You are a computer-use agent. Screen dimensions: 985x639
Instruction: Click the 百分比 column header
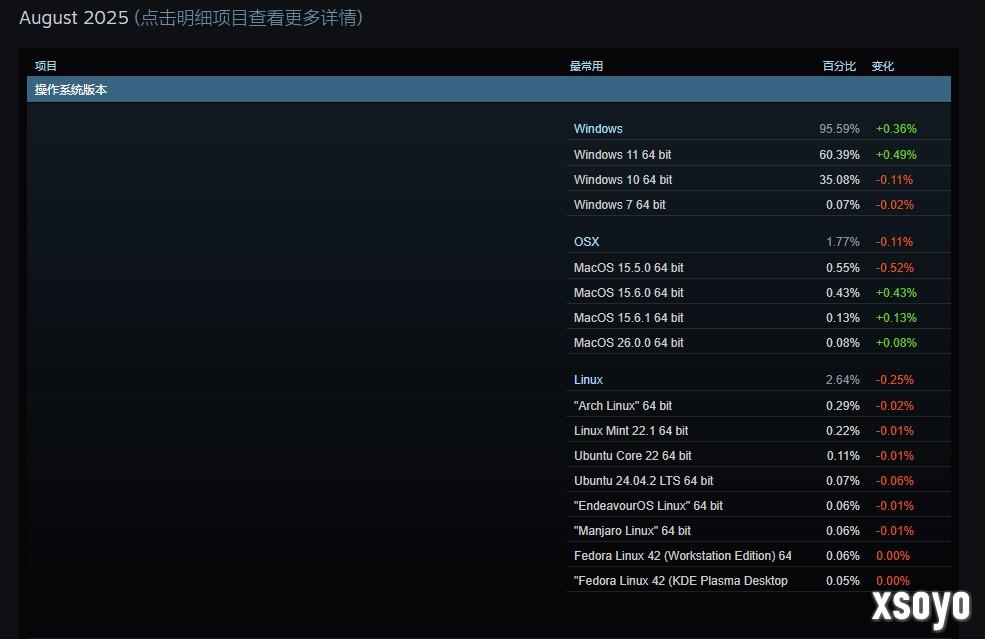(839, 66)
